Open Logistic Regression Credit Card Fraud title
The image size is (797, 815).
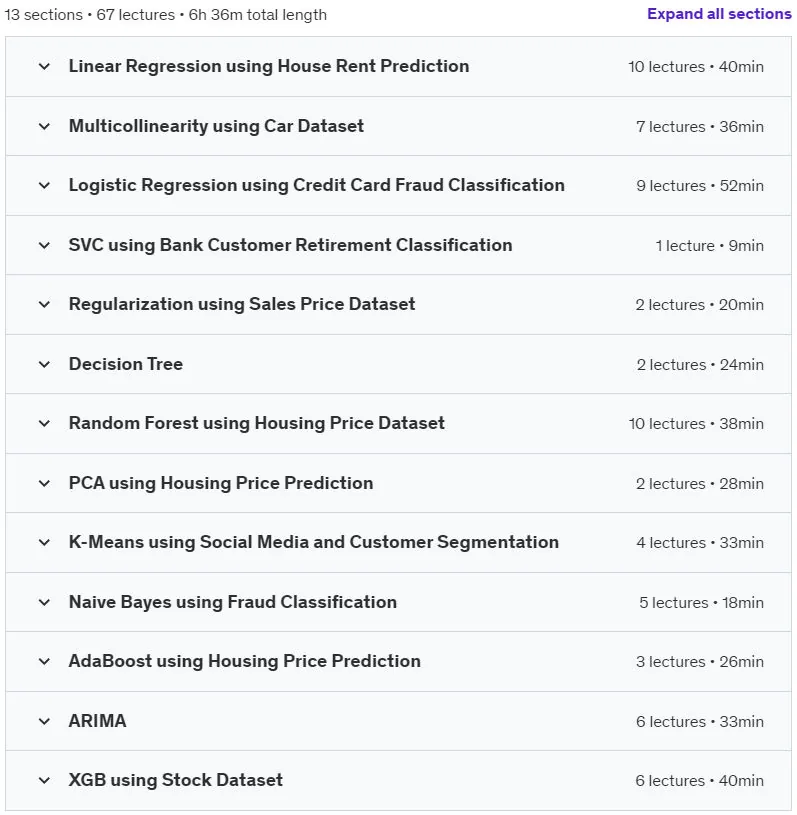click(317, 185)
